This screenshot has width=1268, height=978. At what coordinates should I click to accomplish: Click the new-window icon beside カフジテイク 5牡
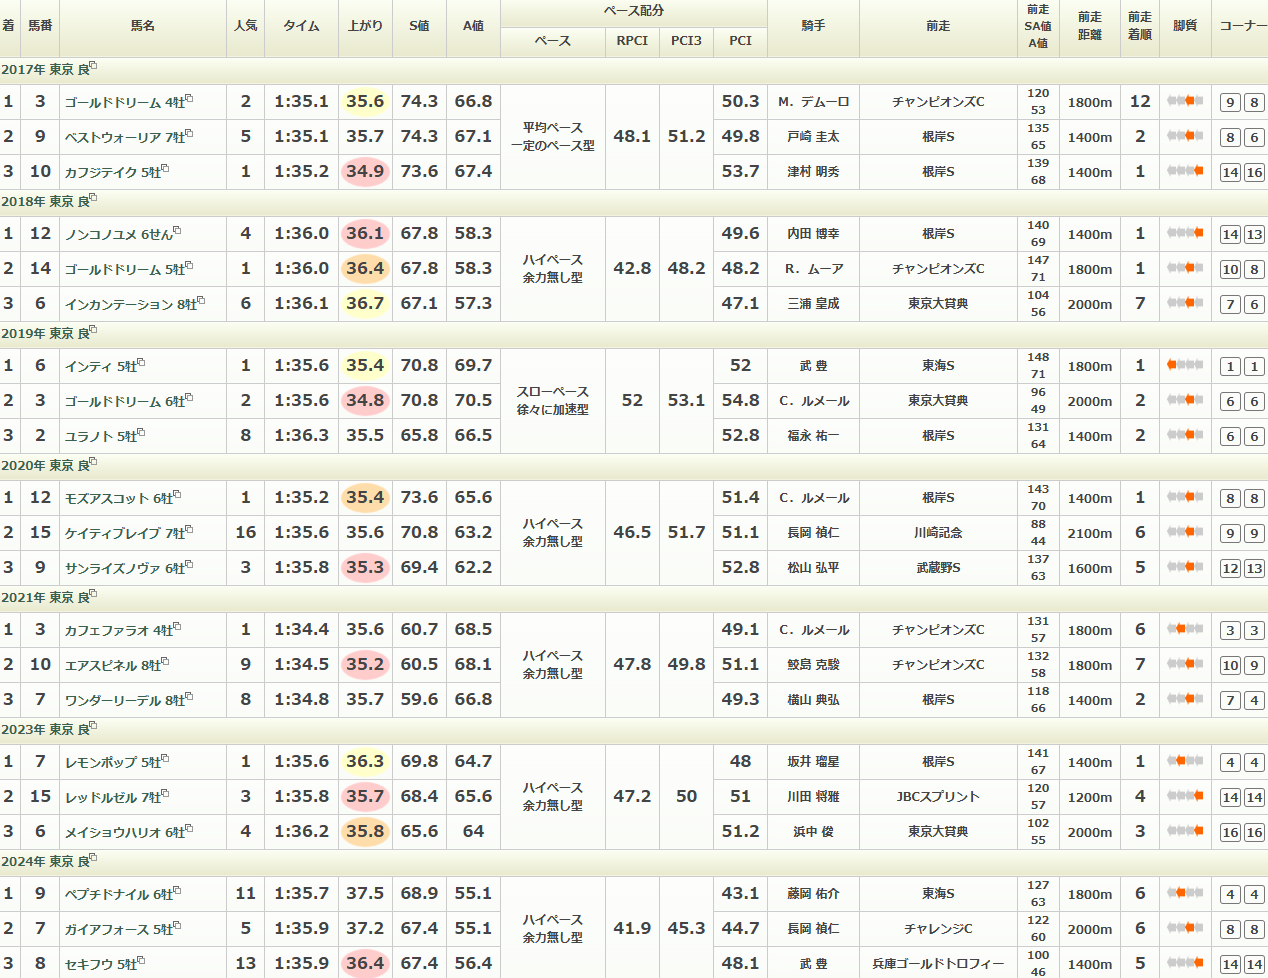click(x=165, y=168)
